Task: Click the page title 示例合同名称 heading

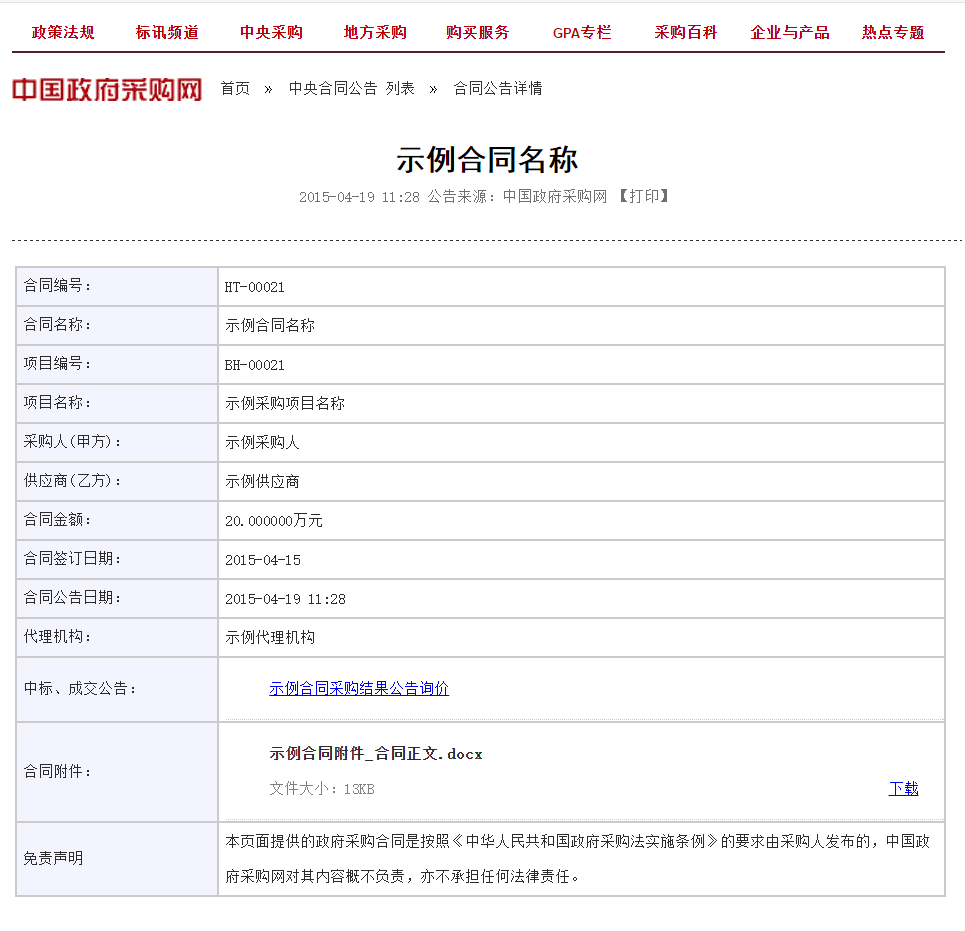Action: (487, 160)
